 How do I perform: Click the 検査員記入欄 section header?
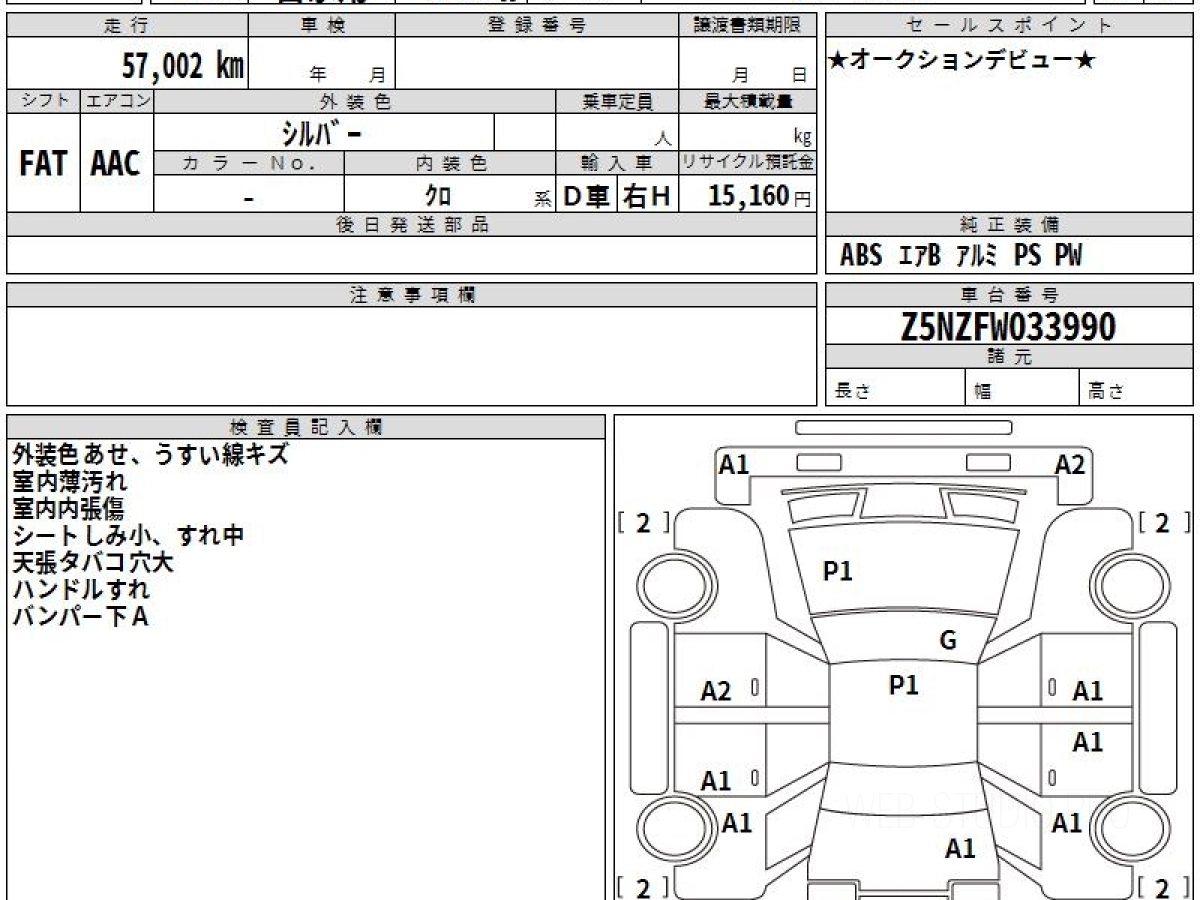(306, 426)
